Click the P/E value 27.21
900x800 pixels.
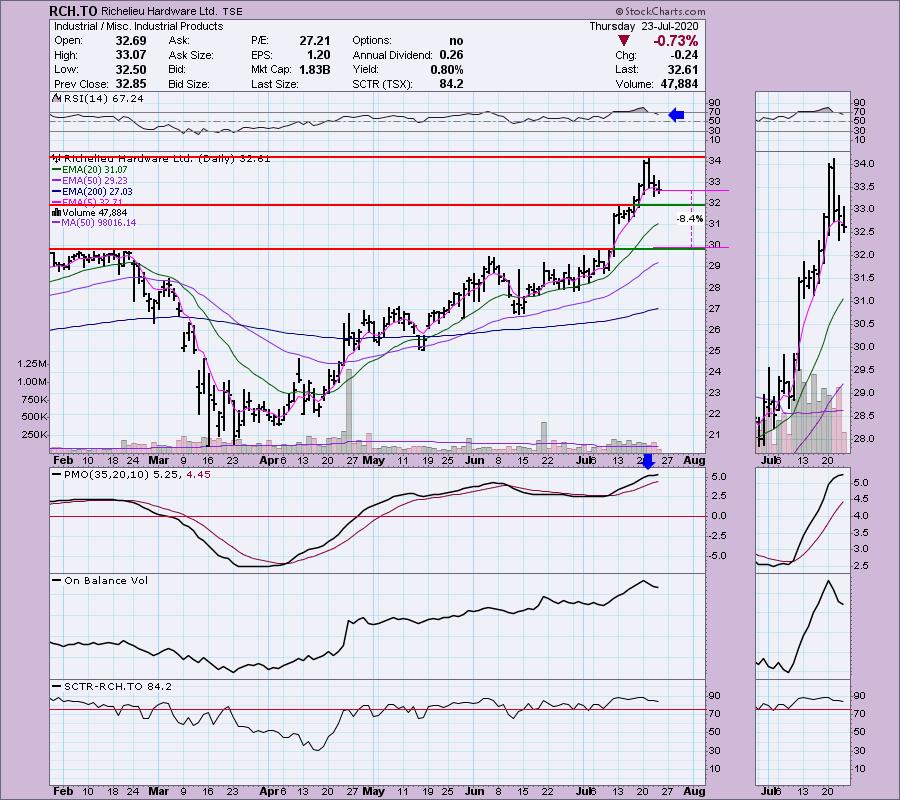315,41
